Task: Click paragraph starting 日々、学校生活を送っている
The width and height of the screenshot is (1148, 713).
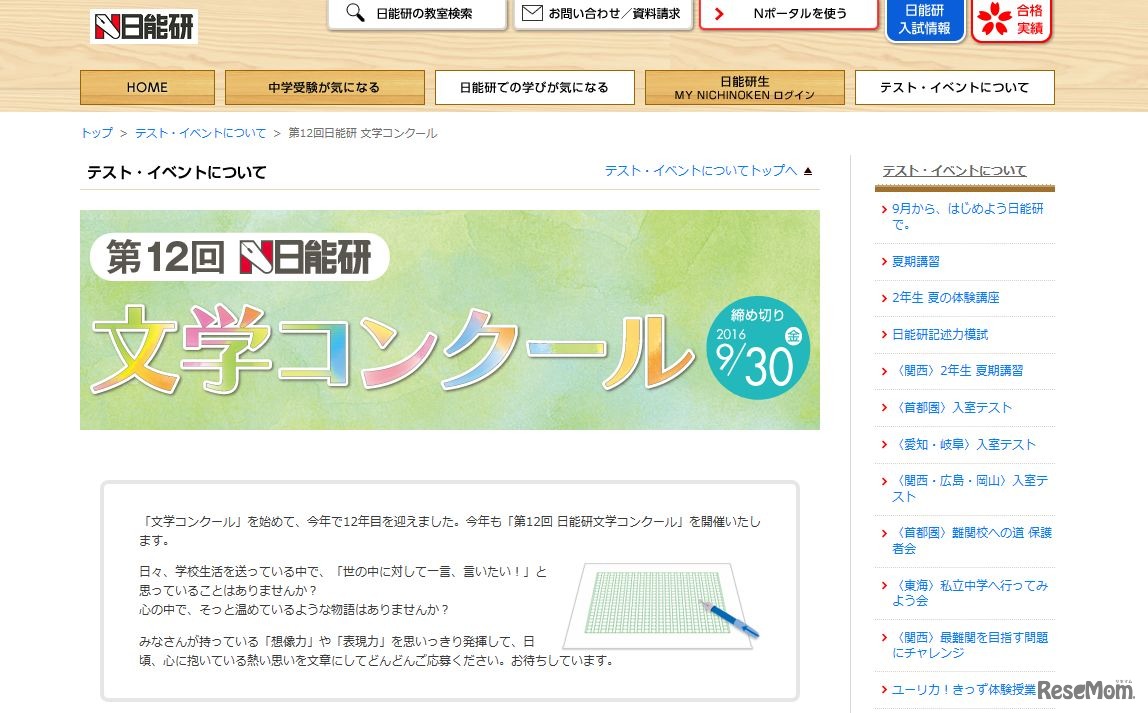Action: click(343, 590)
